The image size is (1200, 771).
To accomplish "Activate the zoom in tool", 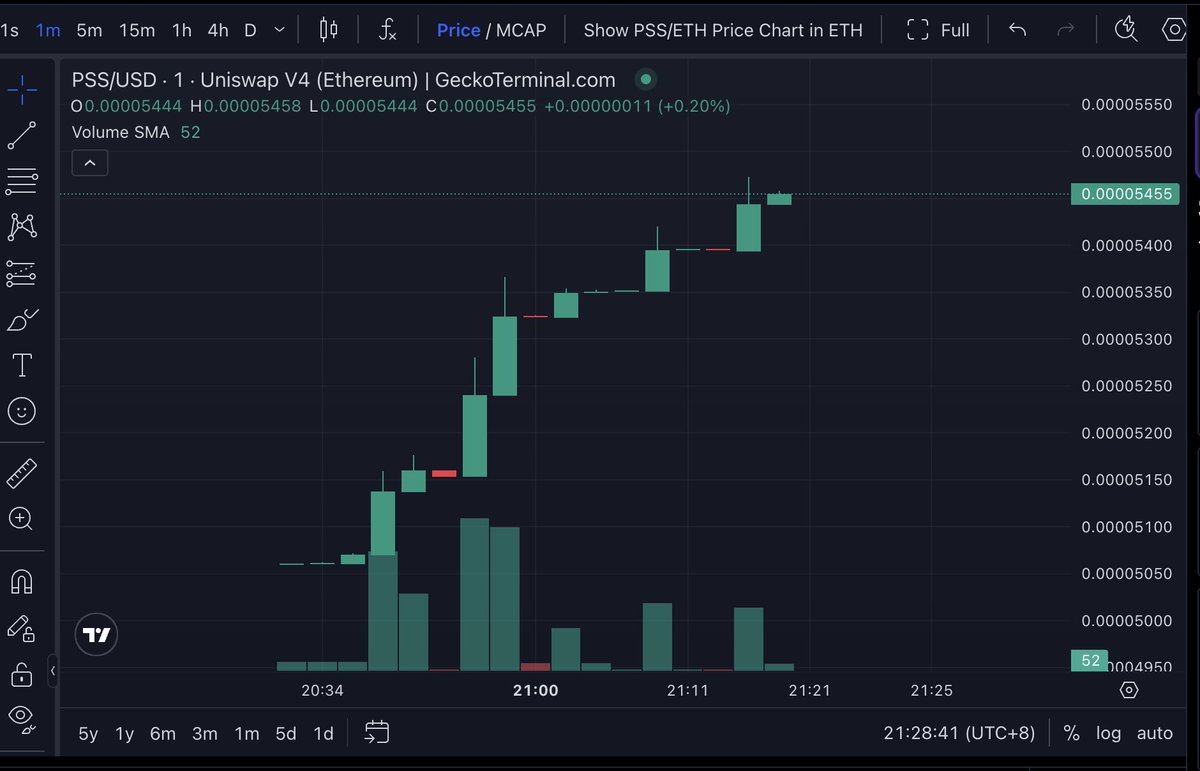I will click(22, 518).
